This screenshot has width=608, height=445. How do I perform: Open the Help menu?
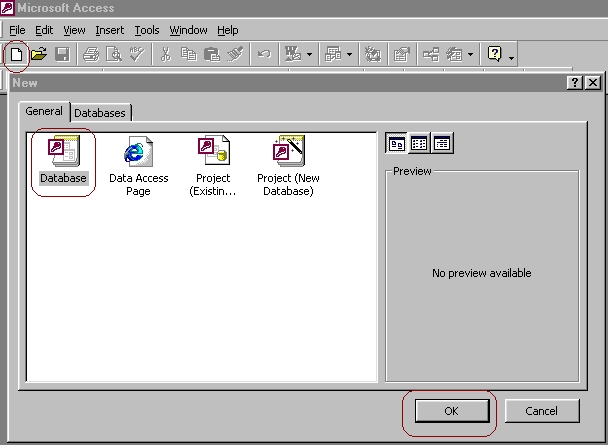228,30
